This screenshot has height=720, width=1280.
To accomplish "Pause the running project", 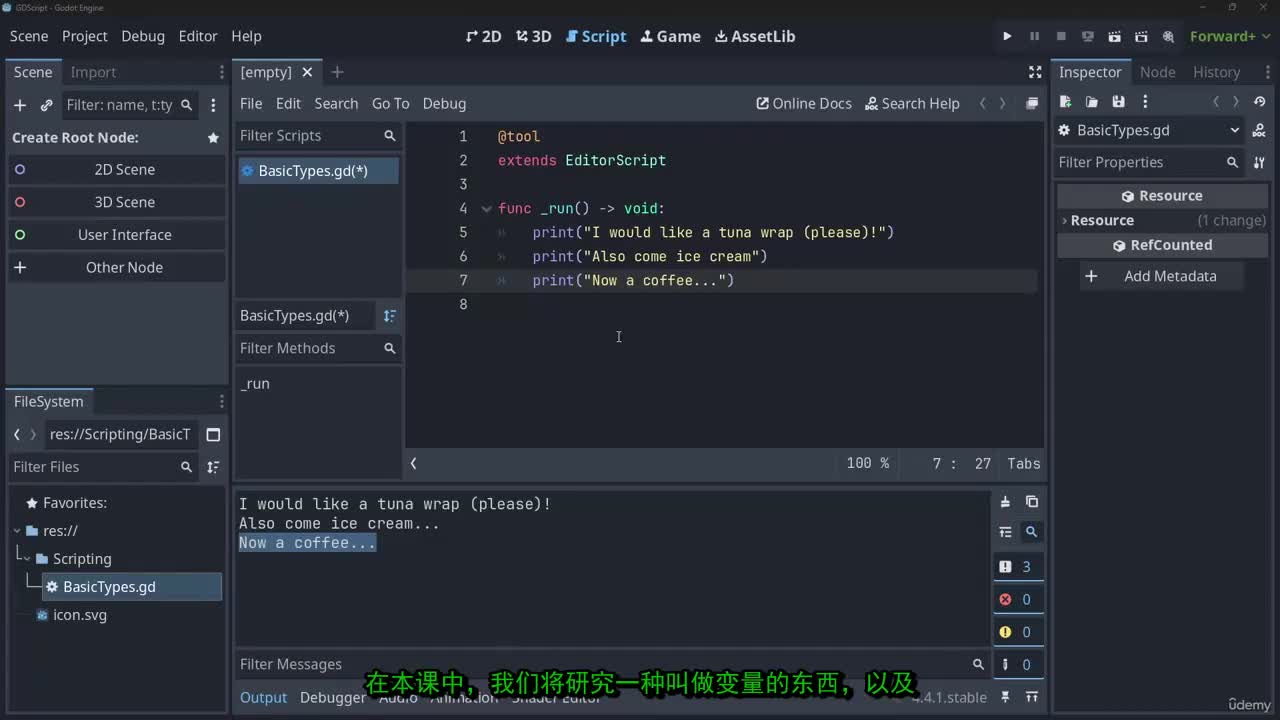I will click(1034, 36).
